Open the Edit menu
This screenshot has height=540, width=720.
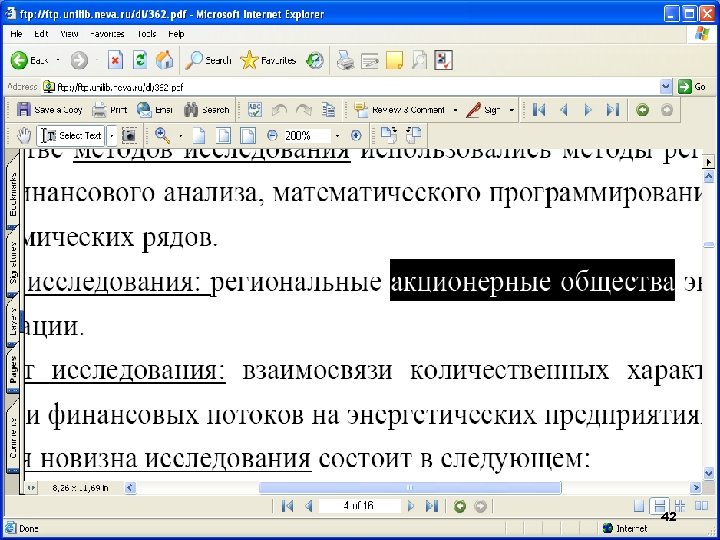(x=41, y=34)
